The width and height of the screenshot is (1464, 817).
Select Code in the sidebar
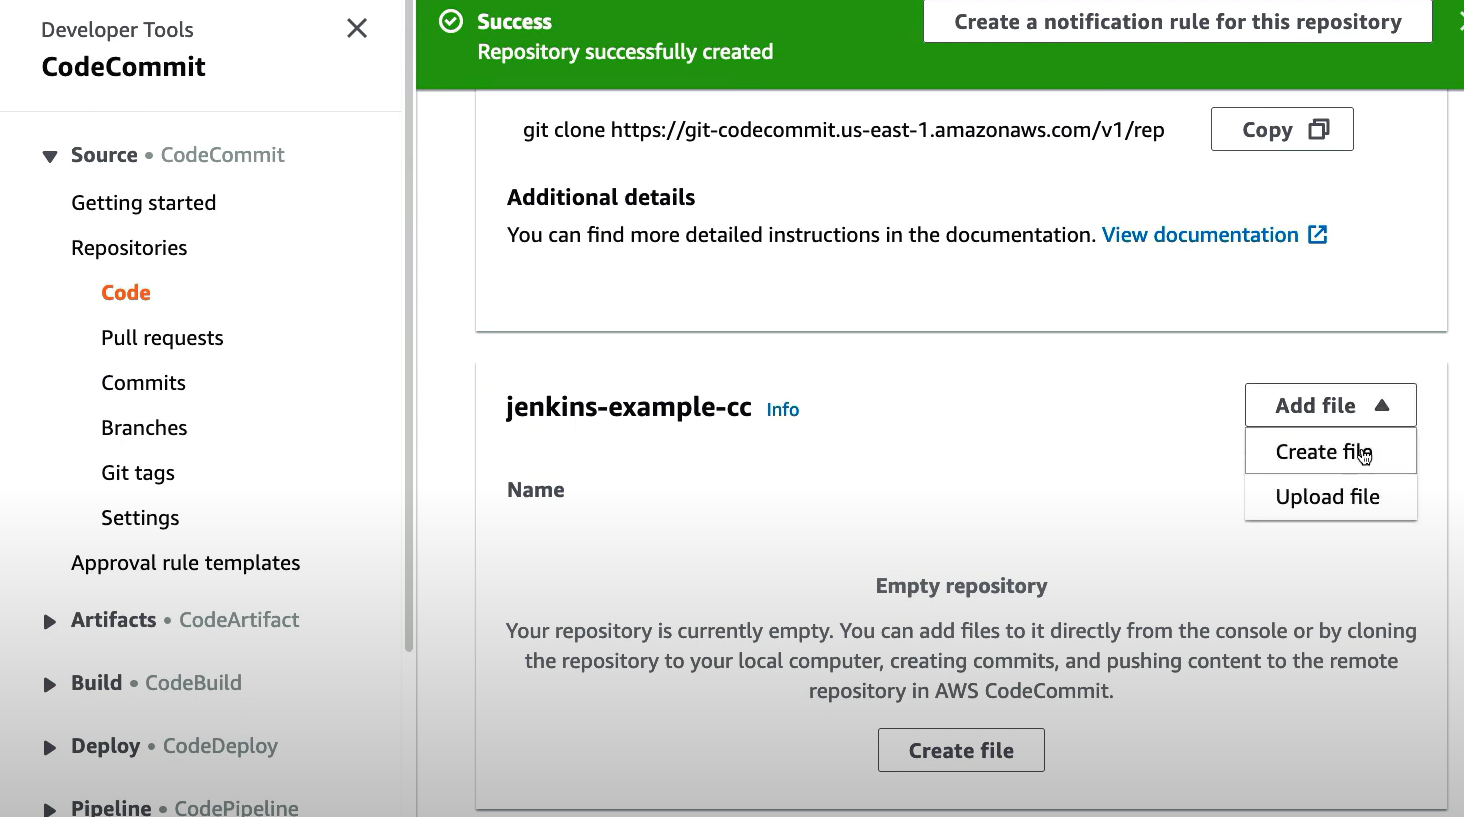126,292
